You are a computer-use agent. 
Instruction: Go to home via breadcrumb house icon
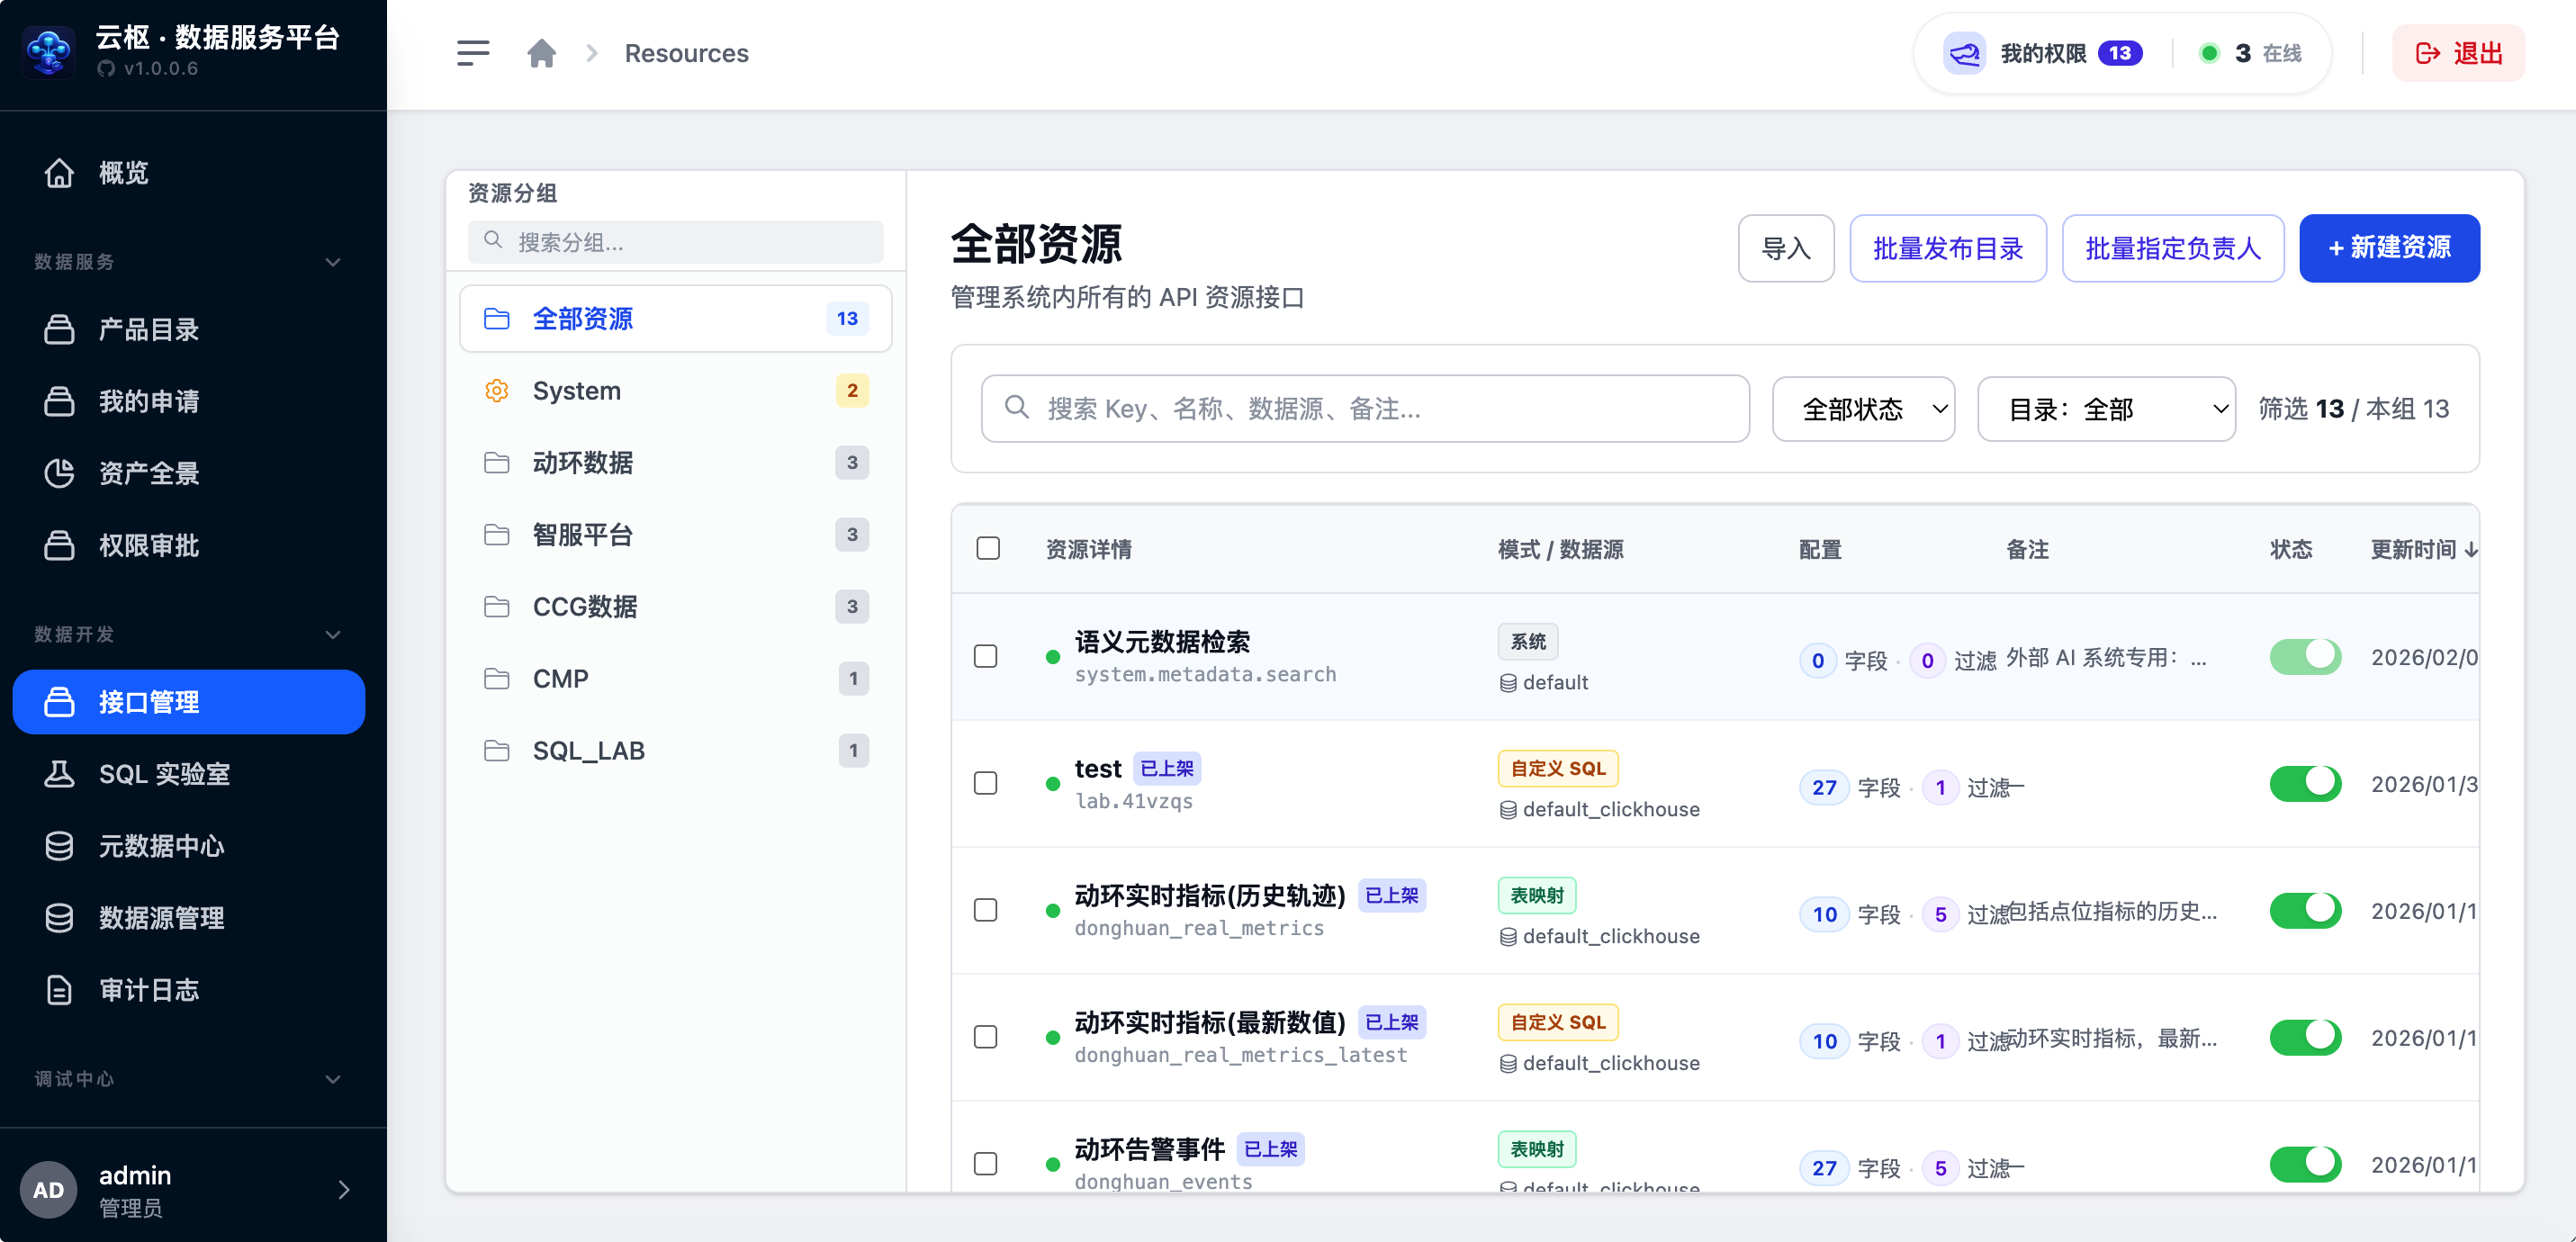point(541,53)
